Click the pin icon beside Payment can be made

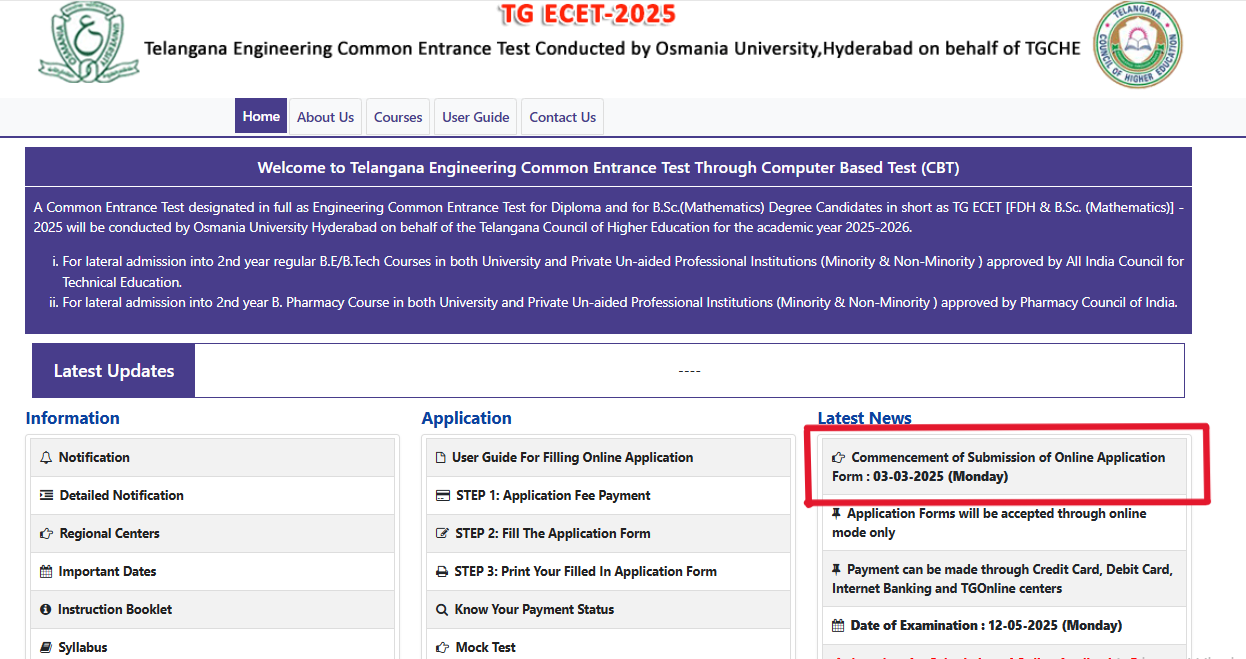pyautogui.click(x=837, y=569)
